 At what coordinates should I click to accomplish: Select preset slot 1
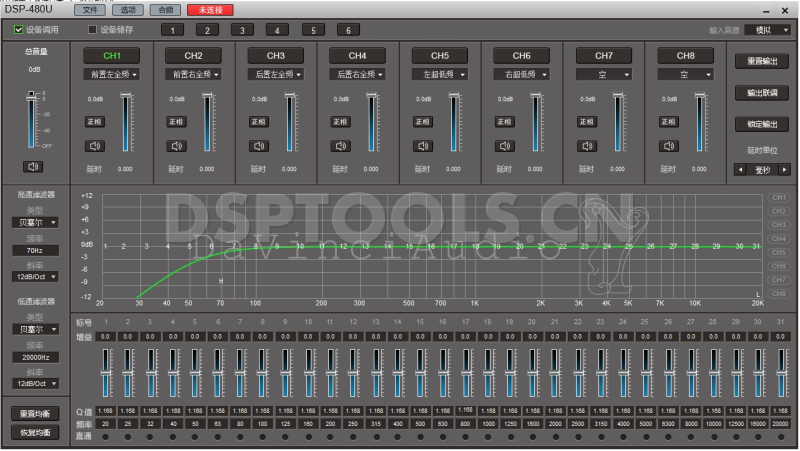tap(172, 30)
